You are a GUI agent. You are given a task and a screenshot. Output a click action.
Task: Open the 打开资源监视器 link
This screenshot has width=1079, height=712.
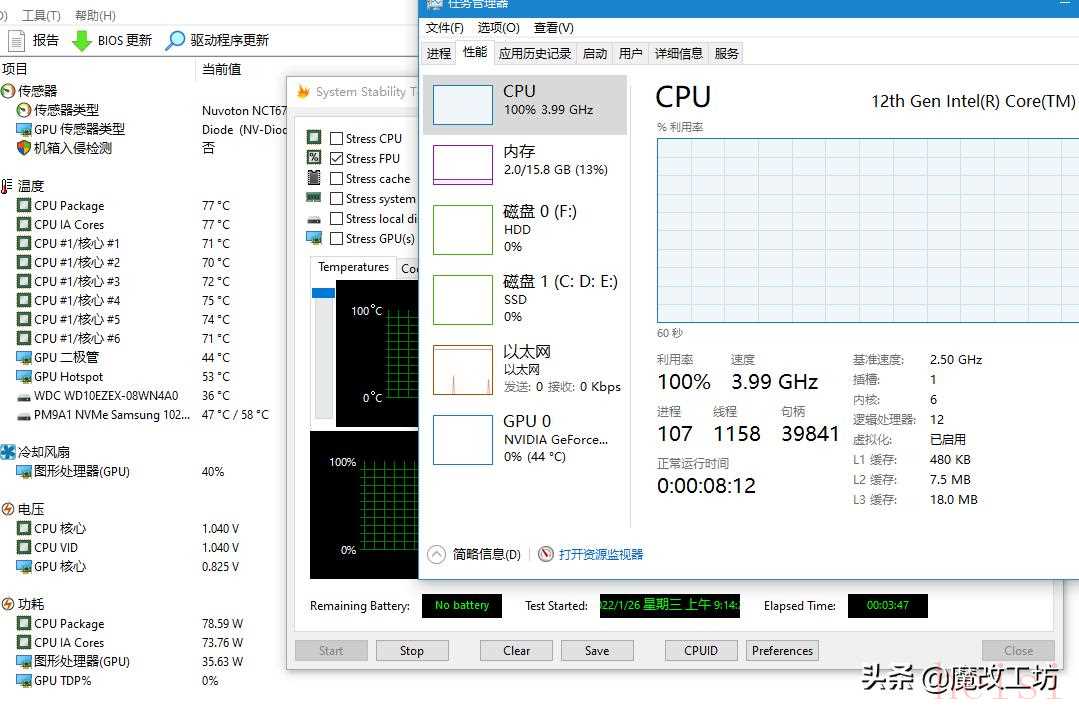(x=601, y=554)
